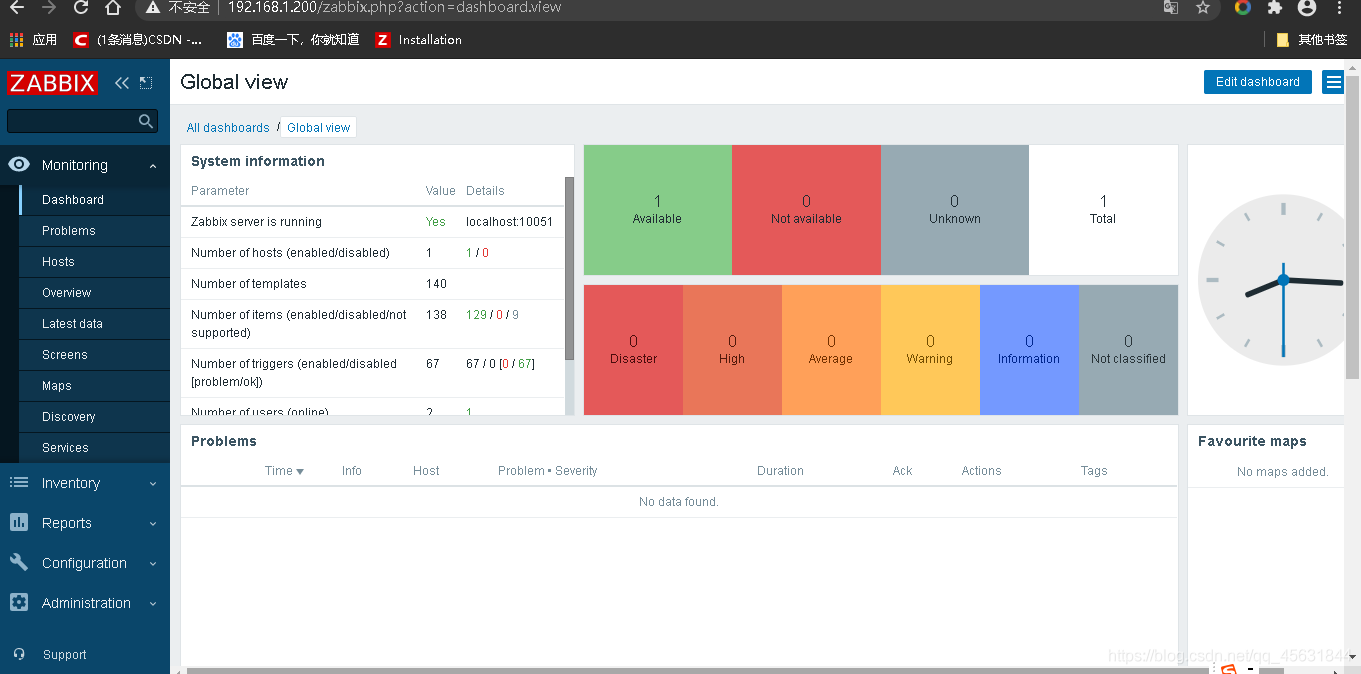
Task: Click the sidebar search input field
Action: coord(72,121)
